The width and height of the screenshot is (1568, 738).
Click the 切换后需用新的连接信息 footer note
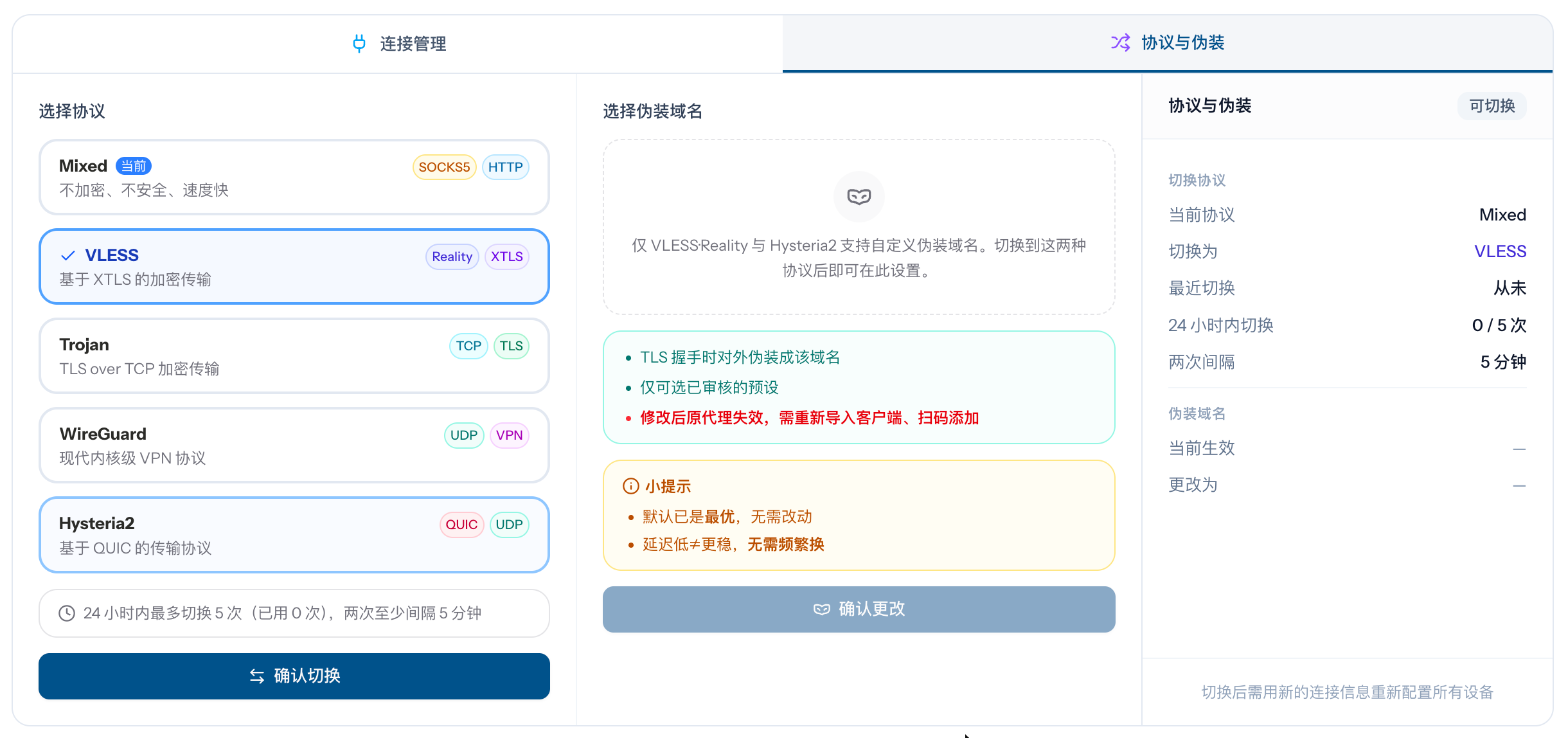tap(1347, 692)
